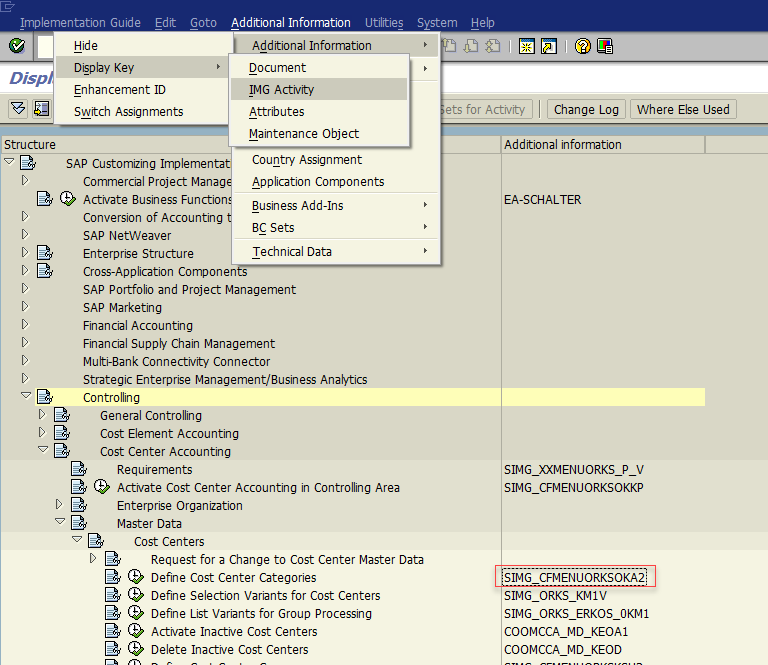Select the EA-SCHALTER key value
This screenshot has width=768, height=665.
[x=543, y=199]
